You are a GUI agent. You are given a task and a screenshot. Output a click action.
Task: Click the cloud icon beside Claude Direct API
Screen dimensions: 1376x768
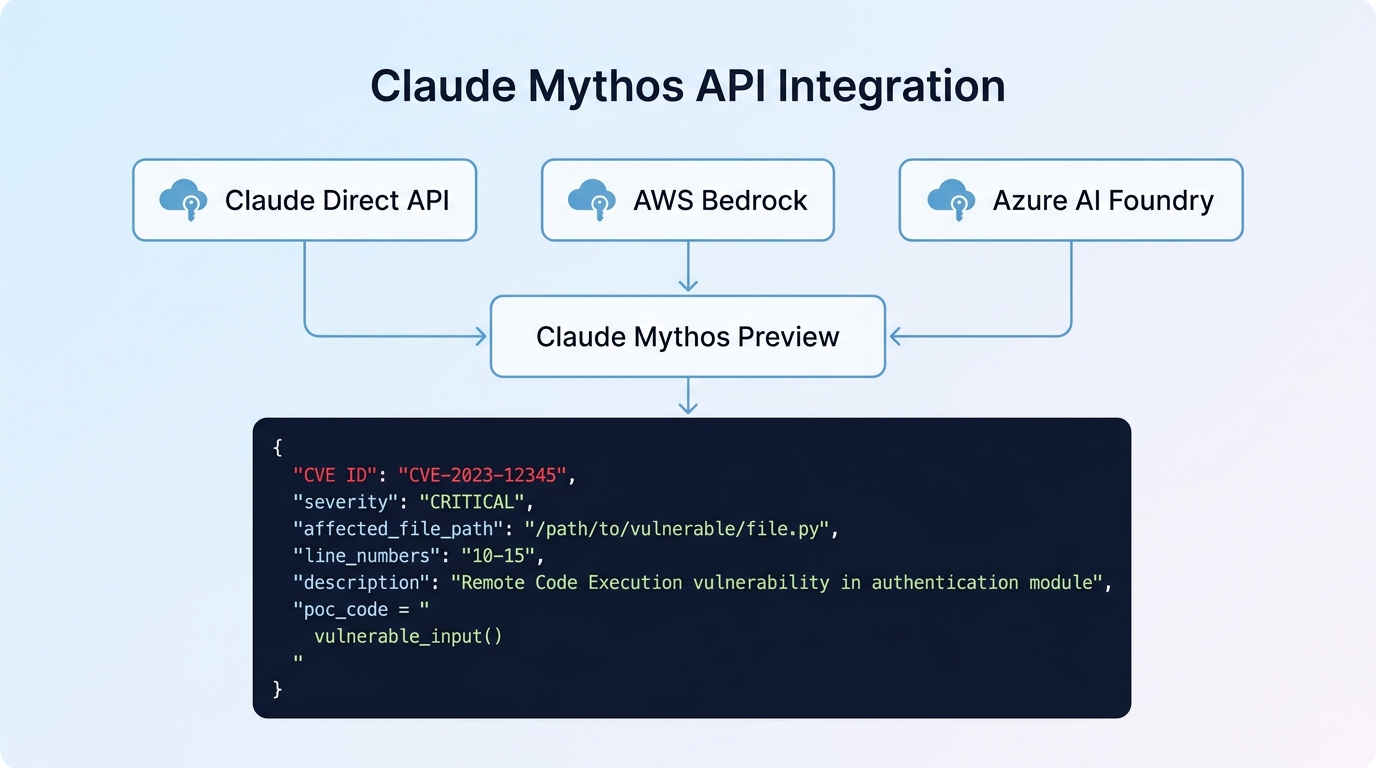tap(184, 199)
